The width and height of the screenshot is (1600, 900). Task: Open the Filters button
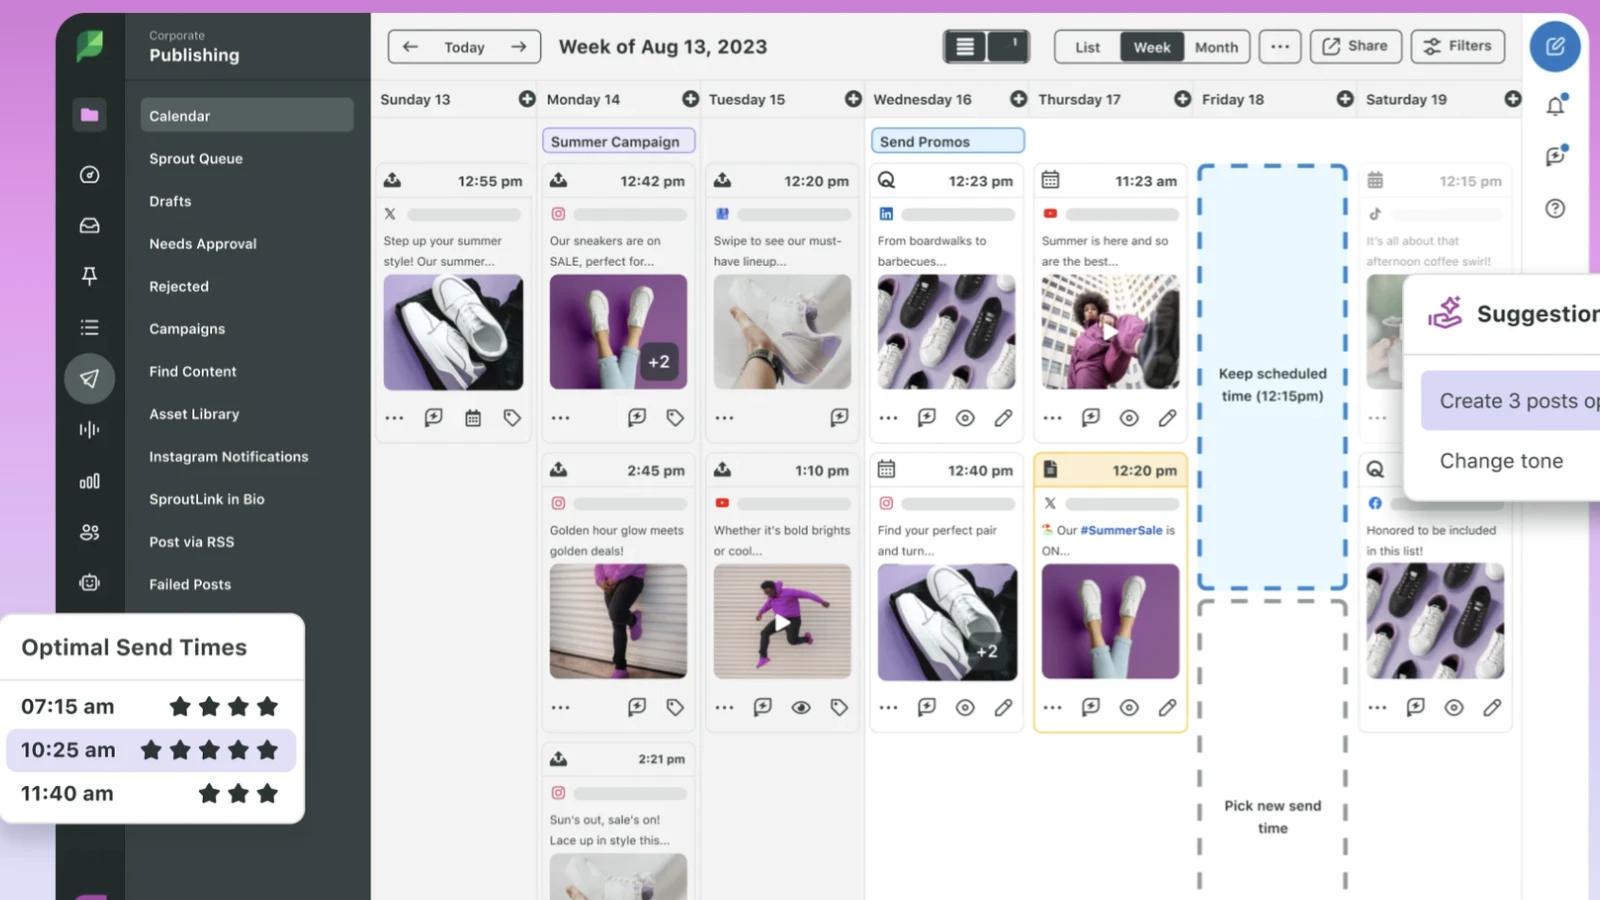[1458, 46]
